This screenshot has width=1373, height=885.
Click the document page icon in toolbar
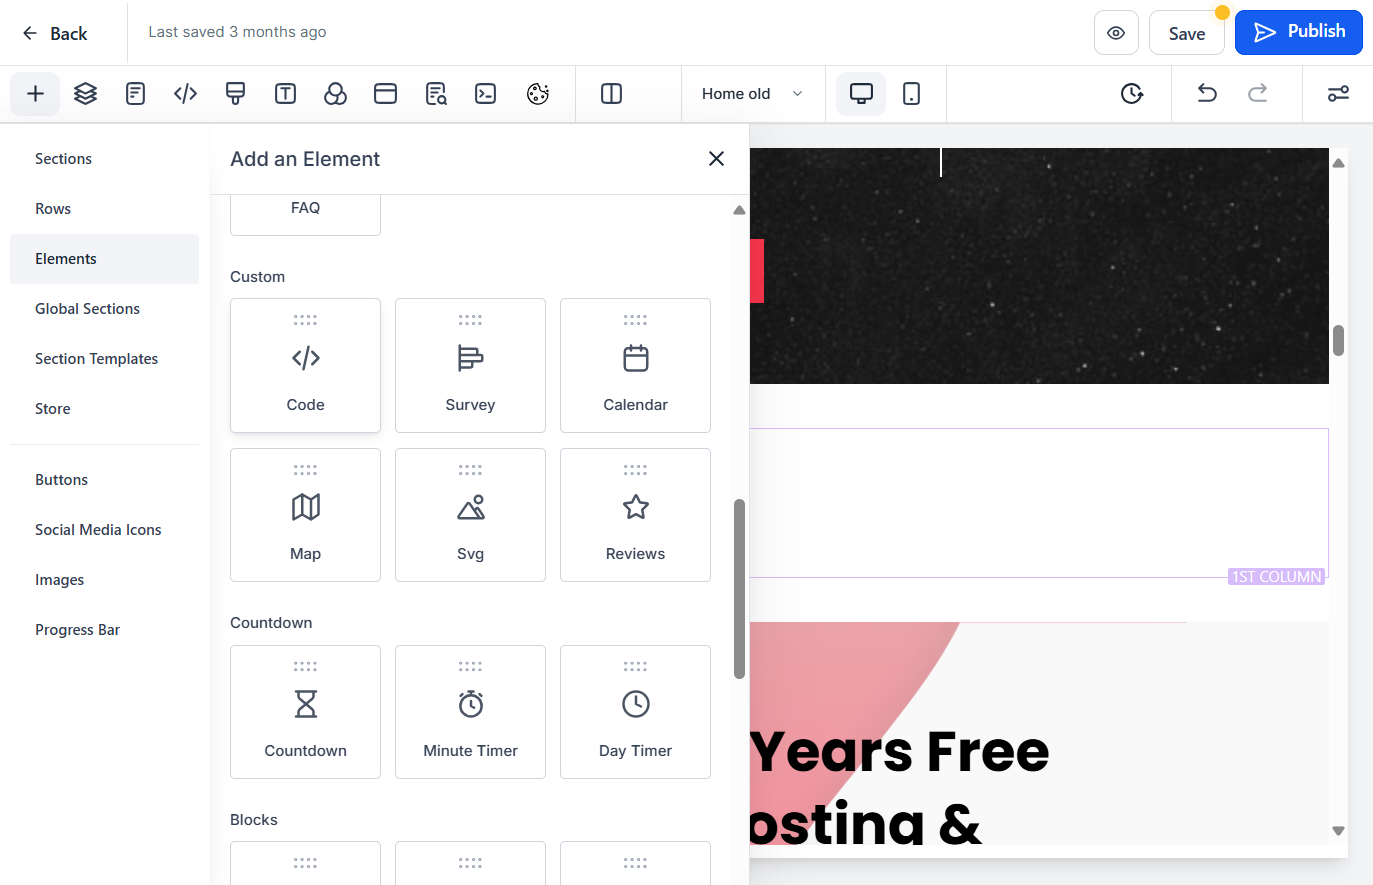(136, 94)
